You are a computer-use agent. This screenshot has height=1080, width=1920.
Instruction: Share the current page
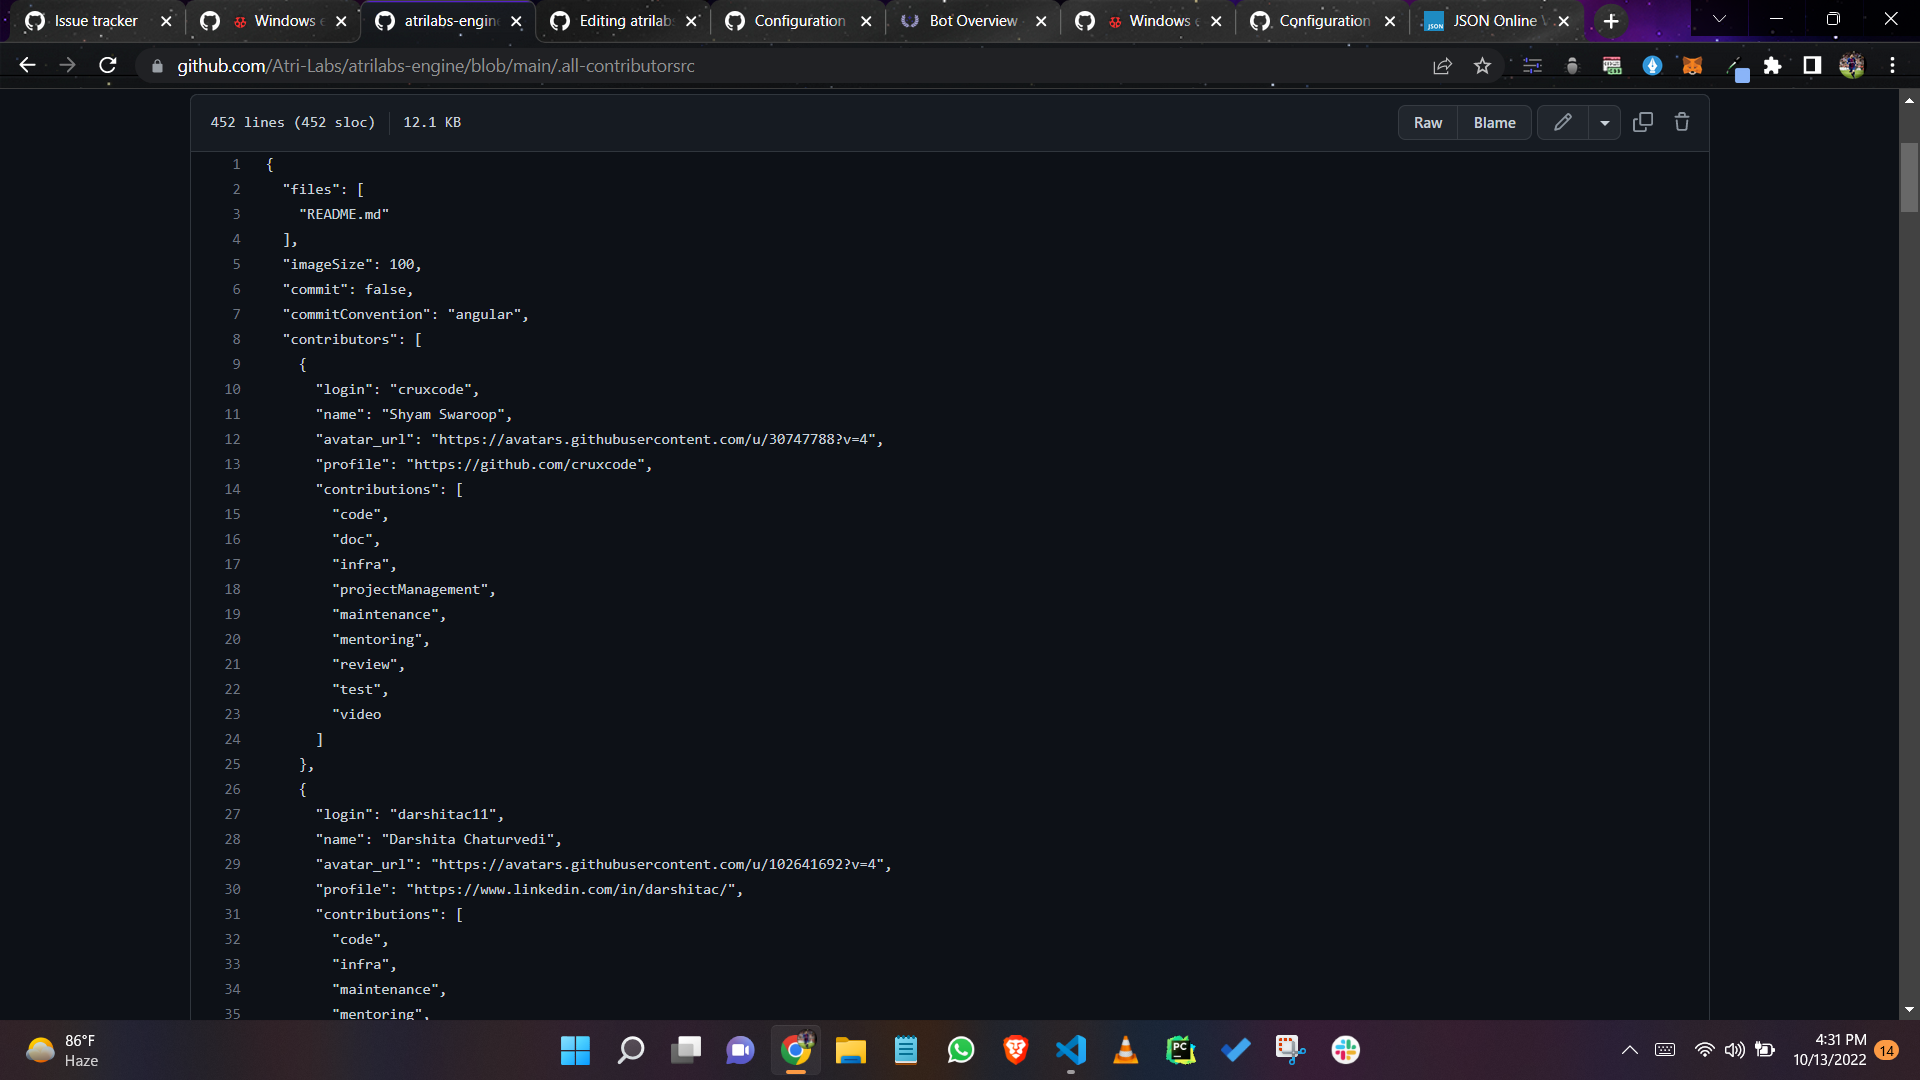tap(1443, 65)
